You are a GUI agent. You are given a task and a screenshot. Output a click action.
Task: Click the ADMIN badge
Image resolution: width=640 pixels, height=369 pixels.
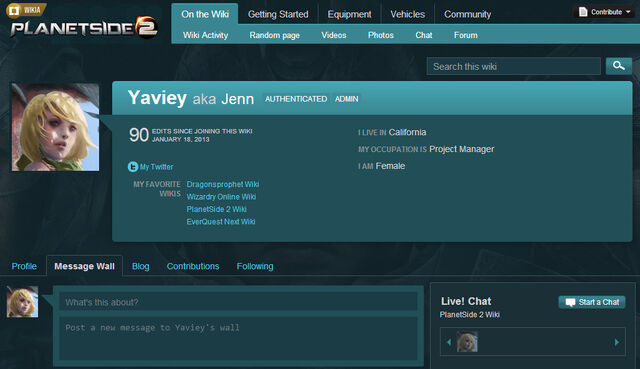[x=347, y=99]
